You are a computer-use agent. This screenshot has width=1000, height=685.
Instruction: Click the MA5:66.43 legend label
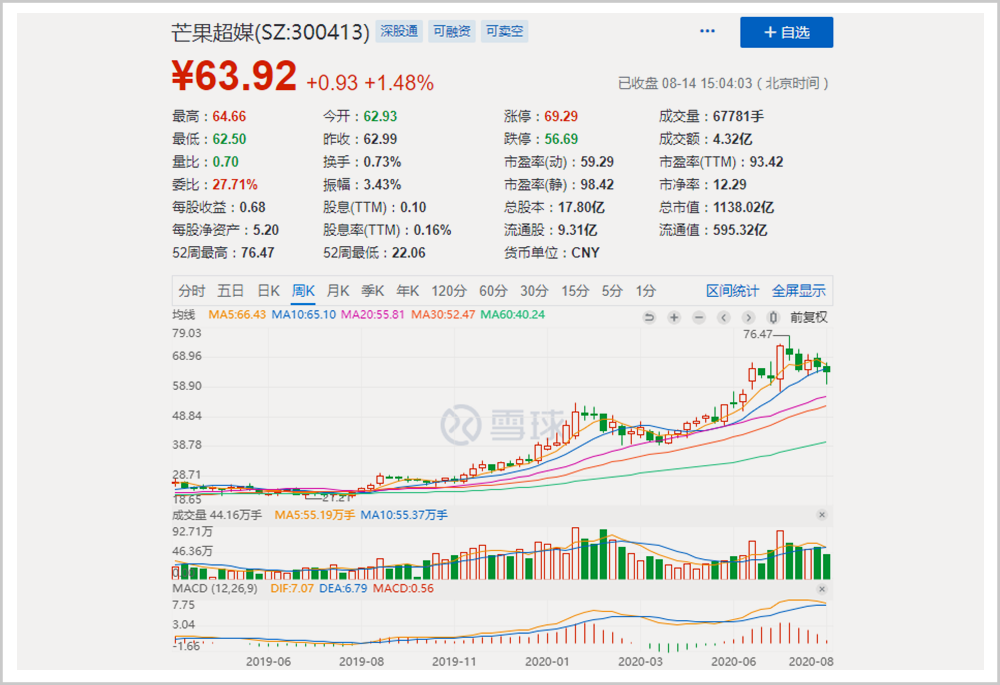(x=237, y=315)
